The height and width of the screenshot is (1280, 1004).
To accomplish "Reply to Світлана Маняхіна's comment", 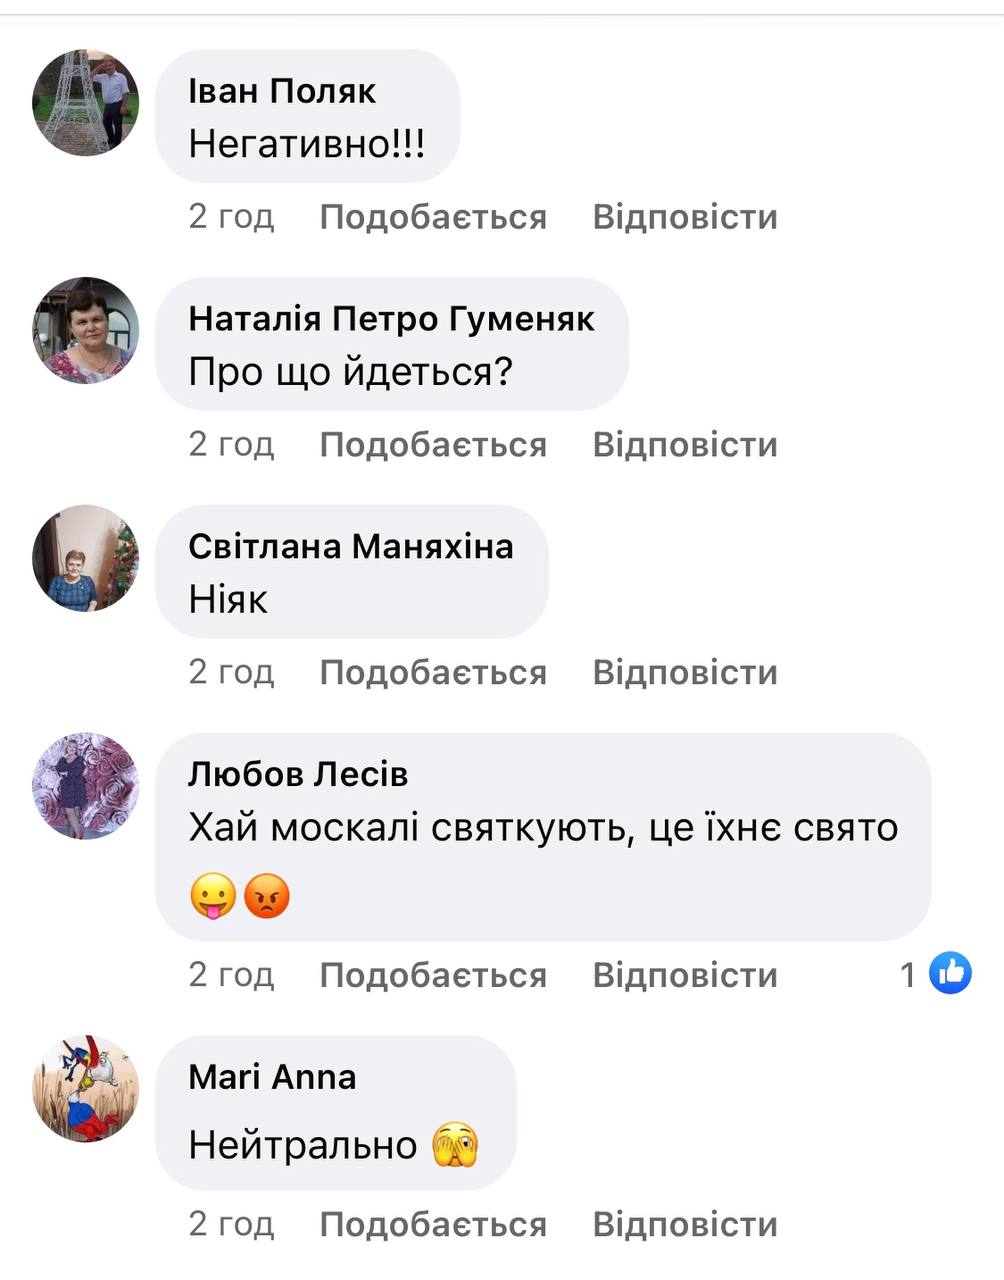I will [685, 673].
